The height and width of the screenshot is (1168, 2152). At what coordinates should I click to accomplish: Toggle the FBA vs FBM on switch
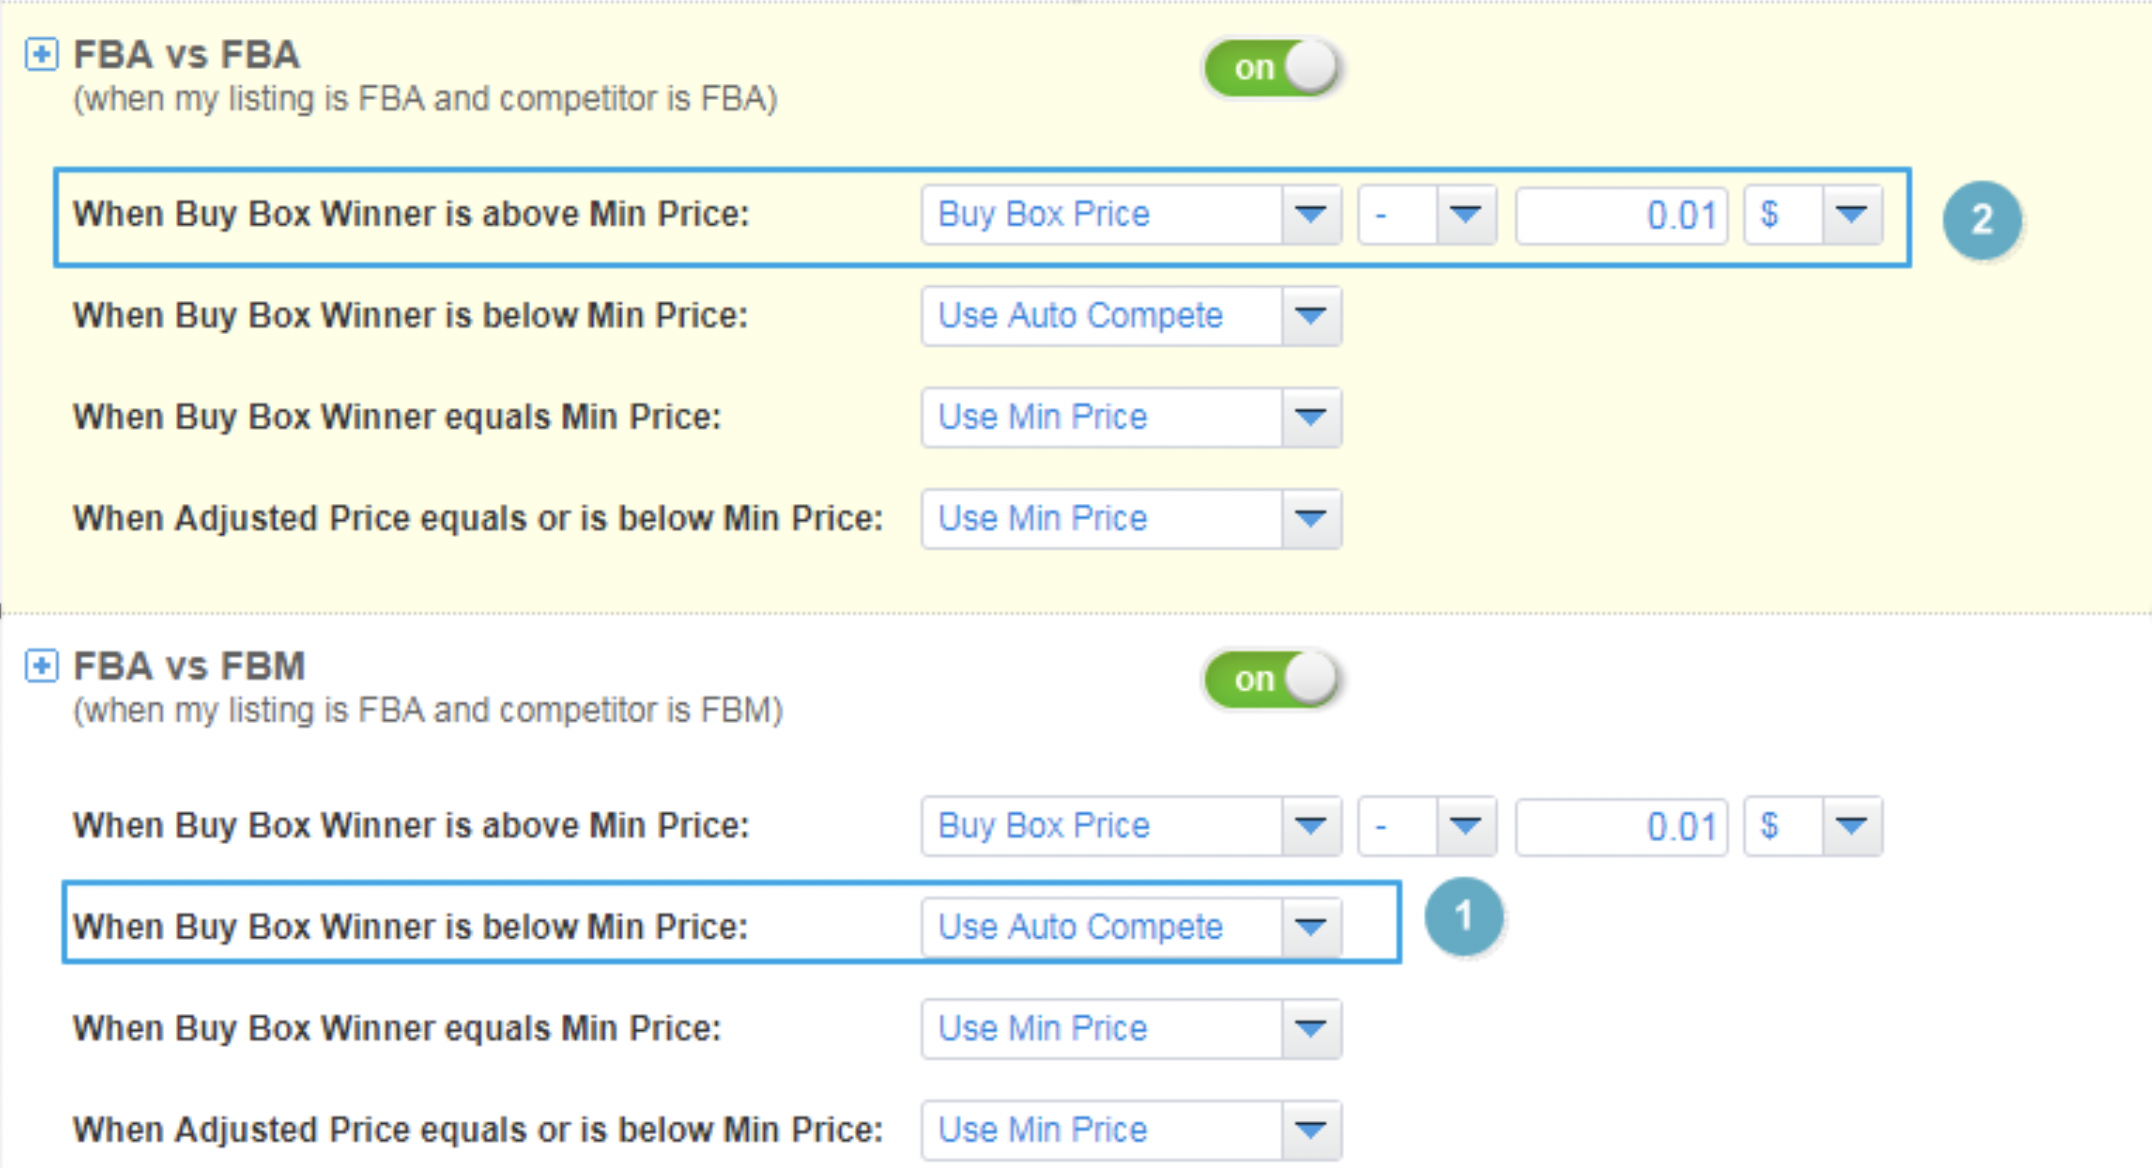click(1272, 679)
